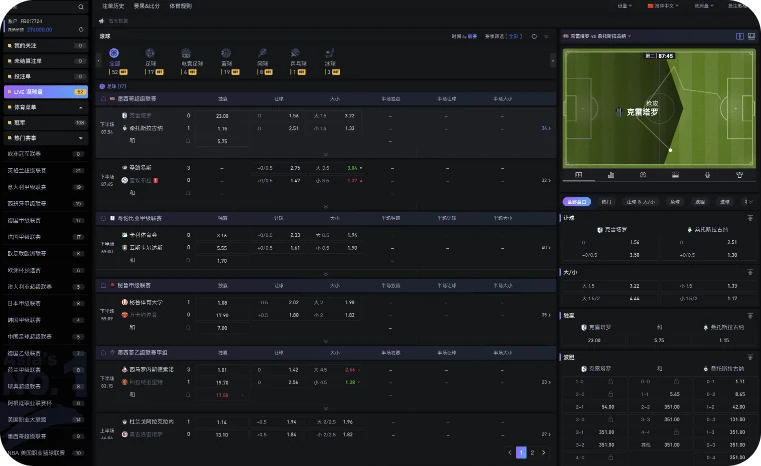Refresh the account balance with circular arrow

81,30
